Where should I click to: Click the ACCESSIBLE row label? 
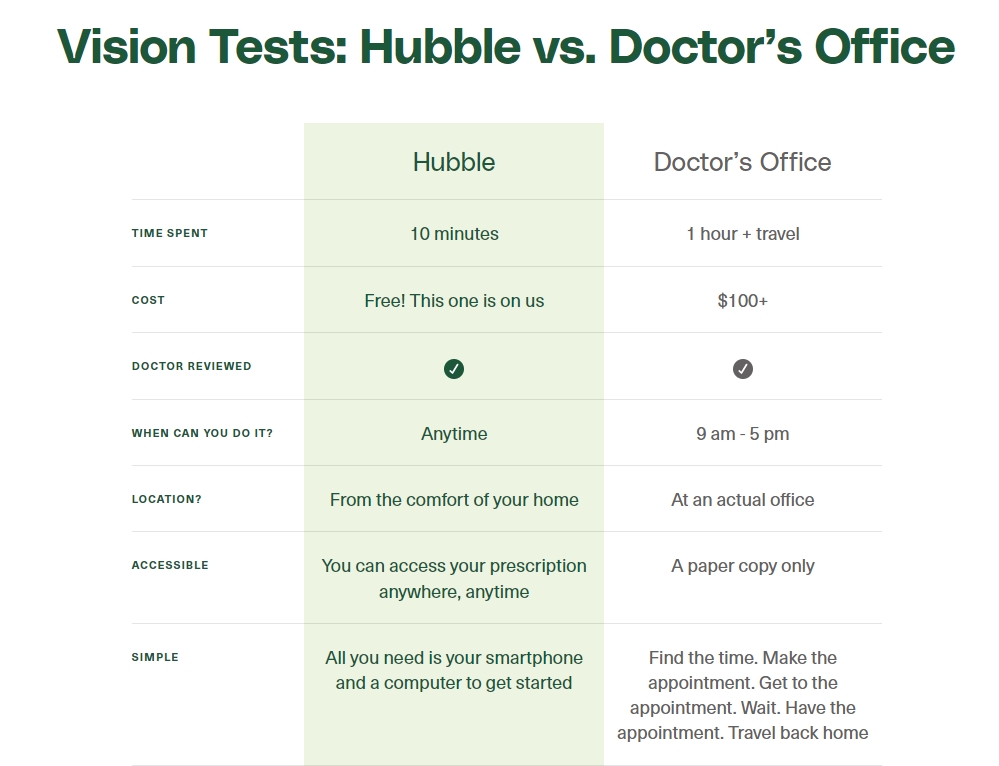169,565
